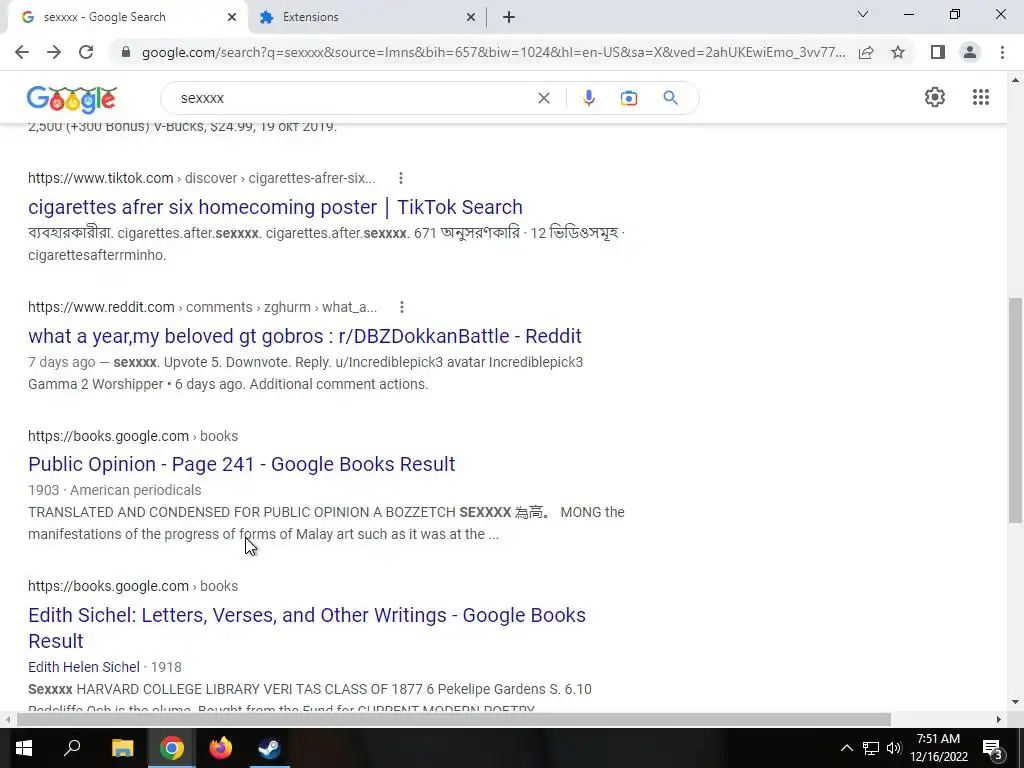Switch to the Extensions tab

[368, 17]
